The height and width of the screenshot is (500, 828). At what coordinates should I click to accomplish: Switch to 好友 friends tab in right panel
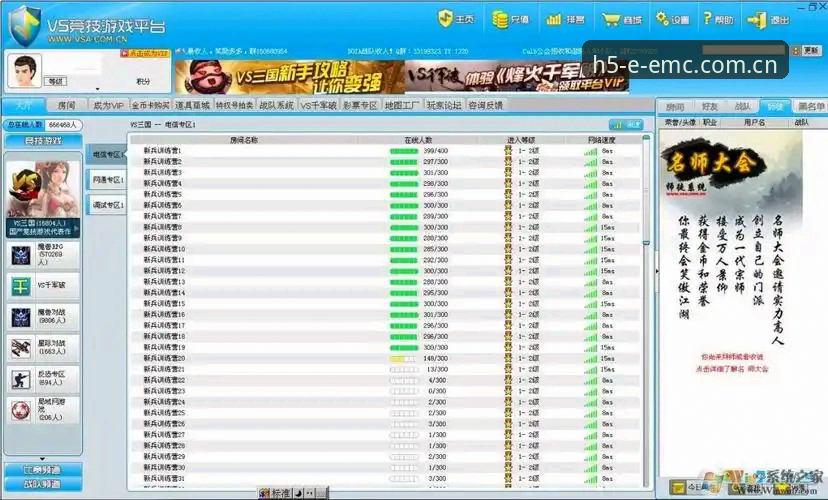click(x=709, y=107)
